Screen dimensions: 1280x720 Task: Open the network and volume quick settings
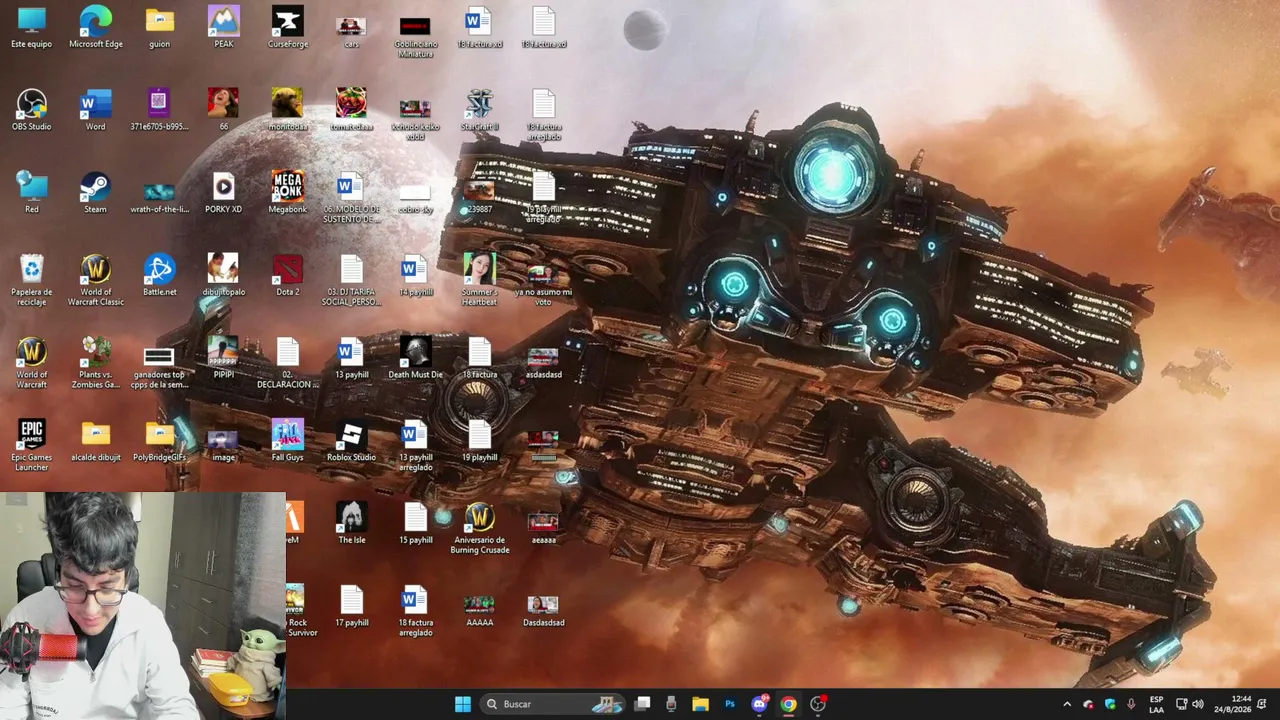click(x=1189, y=704)
